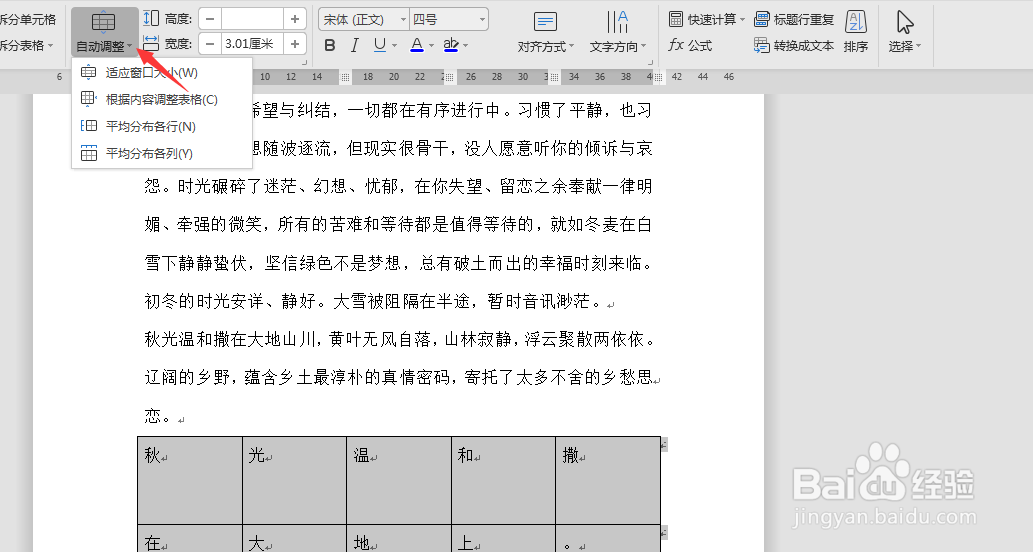The image size is (1033, 552).
Task: Open the font color dropdown arrow
Action: pyautogui.click(x=431, y=45)
